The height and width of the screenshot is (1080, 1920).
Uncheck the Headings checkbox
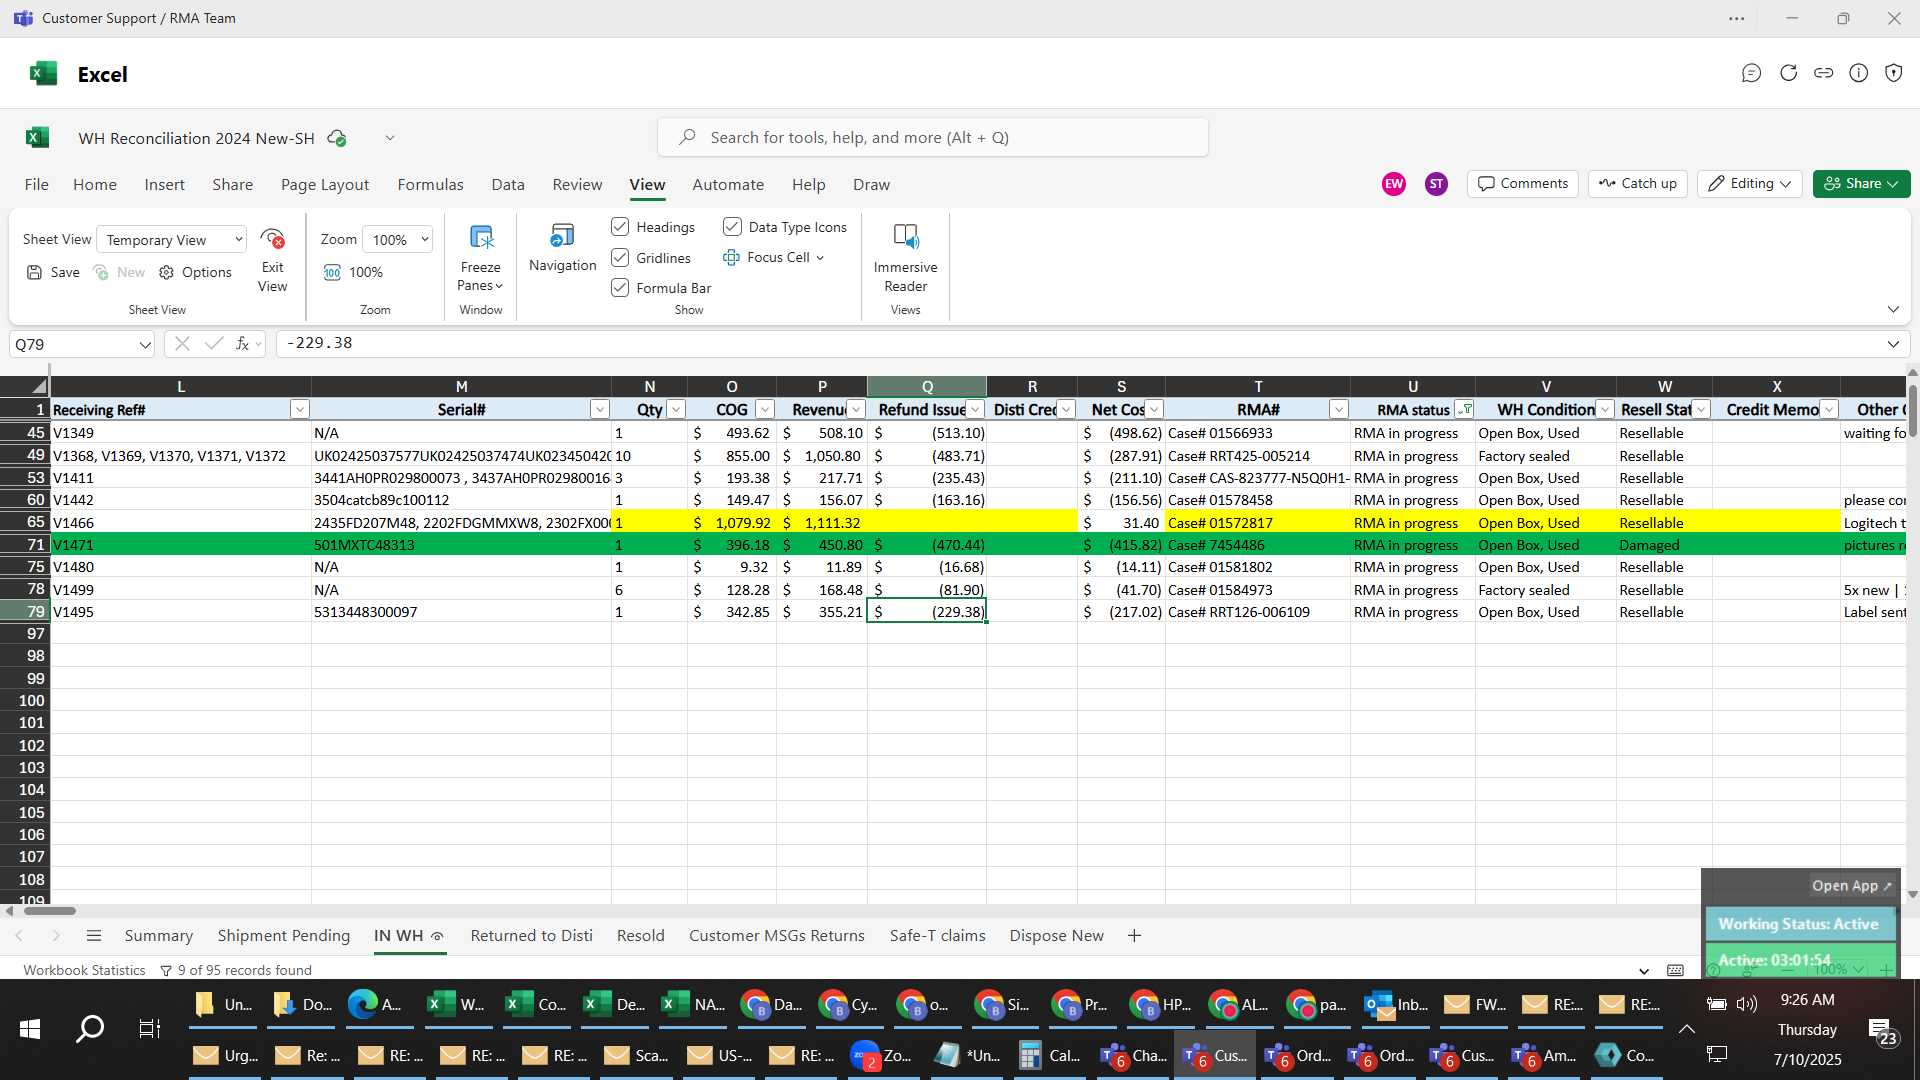coord(620,227)
